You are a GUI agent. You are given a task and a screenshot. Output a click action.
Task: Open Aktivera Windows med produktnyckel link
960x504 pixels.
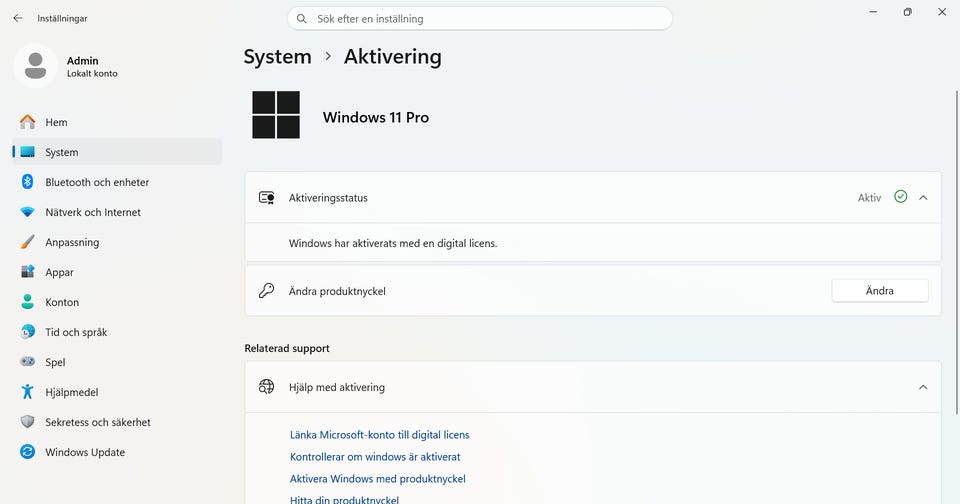(378, 479)
